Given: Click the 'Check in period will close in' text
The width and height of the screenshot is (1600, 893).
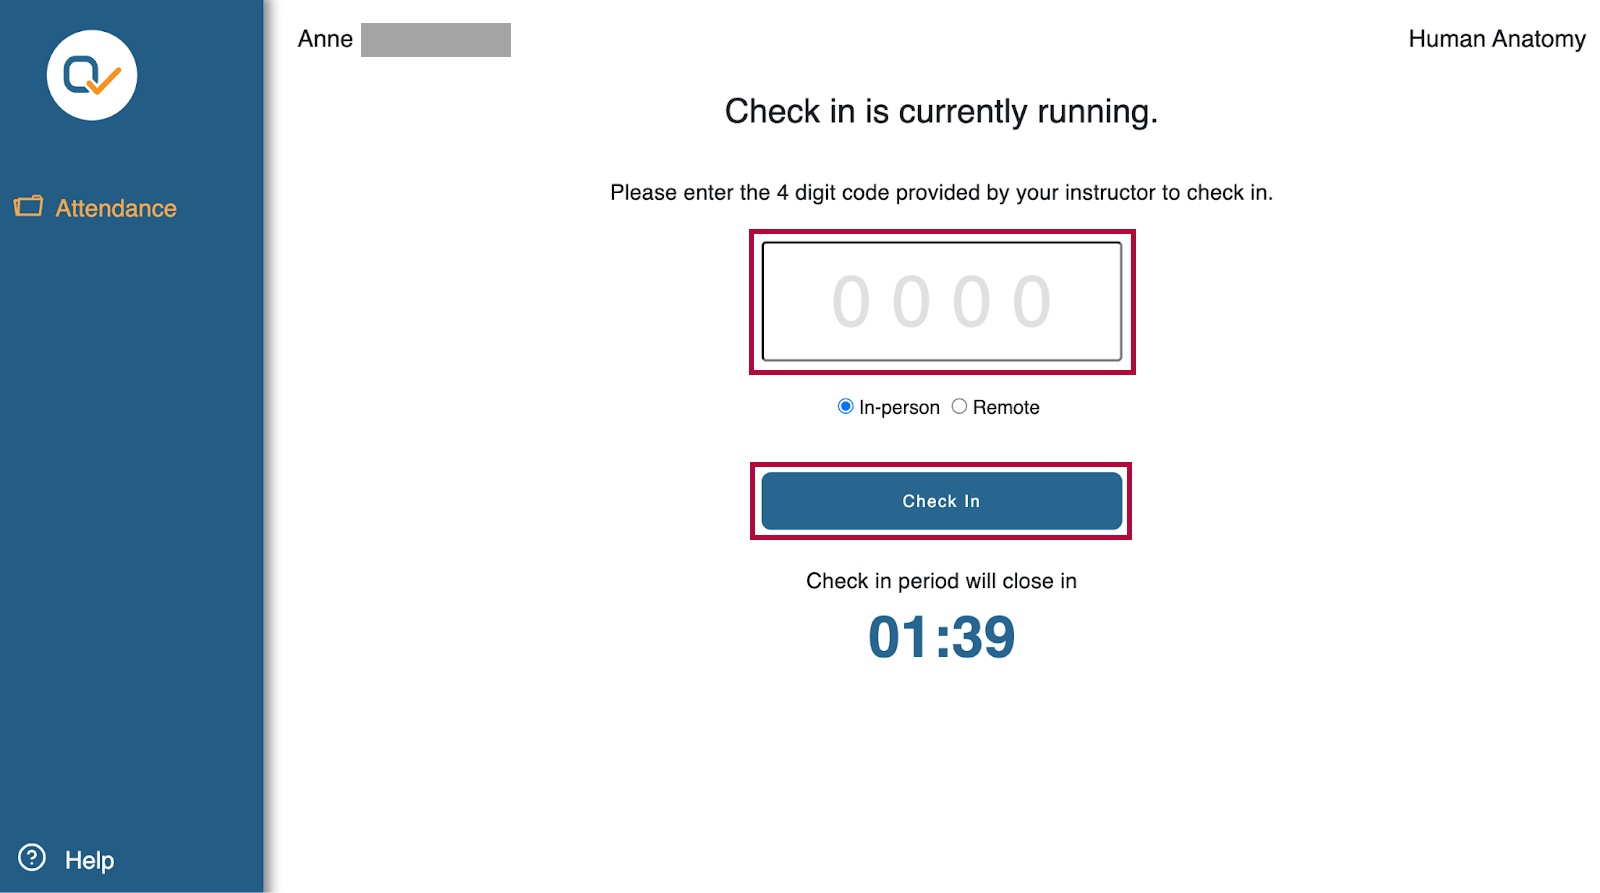Looking at the screenshot, I should [x=941, y=580].
